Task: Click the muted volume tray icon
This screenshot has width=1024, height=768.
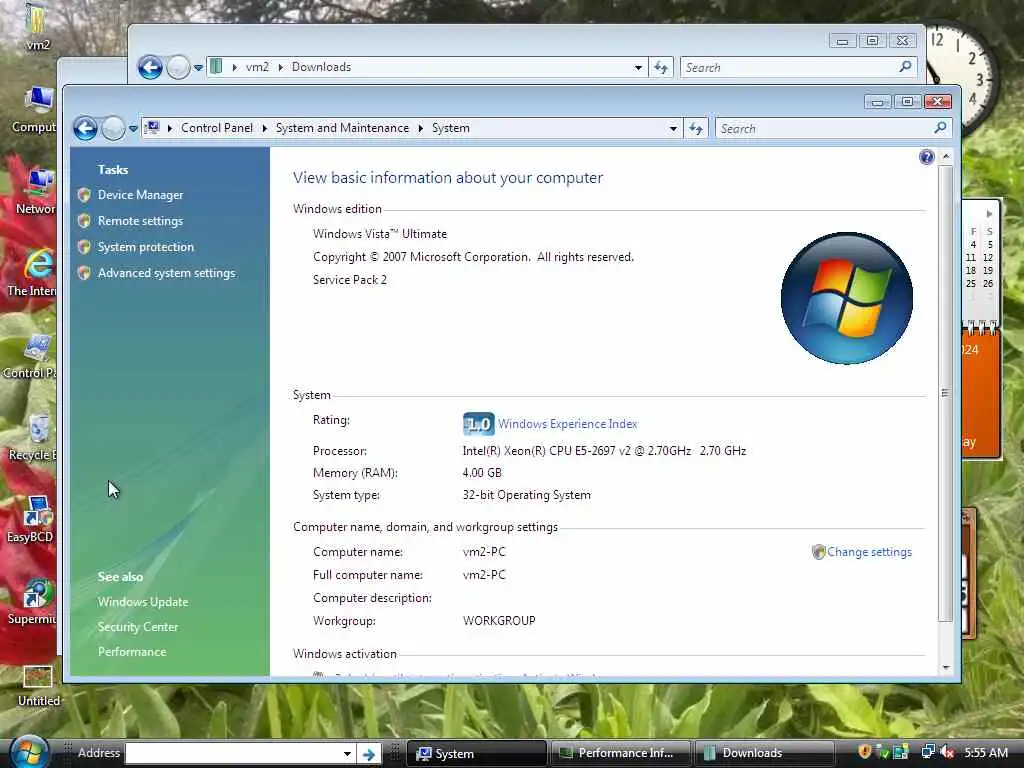Action: click(x=947, y=752)
